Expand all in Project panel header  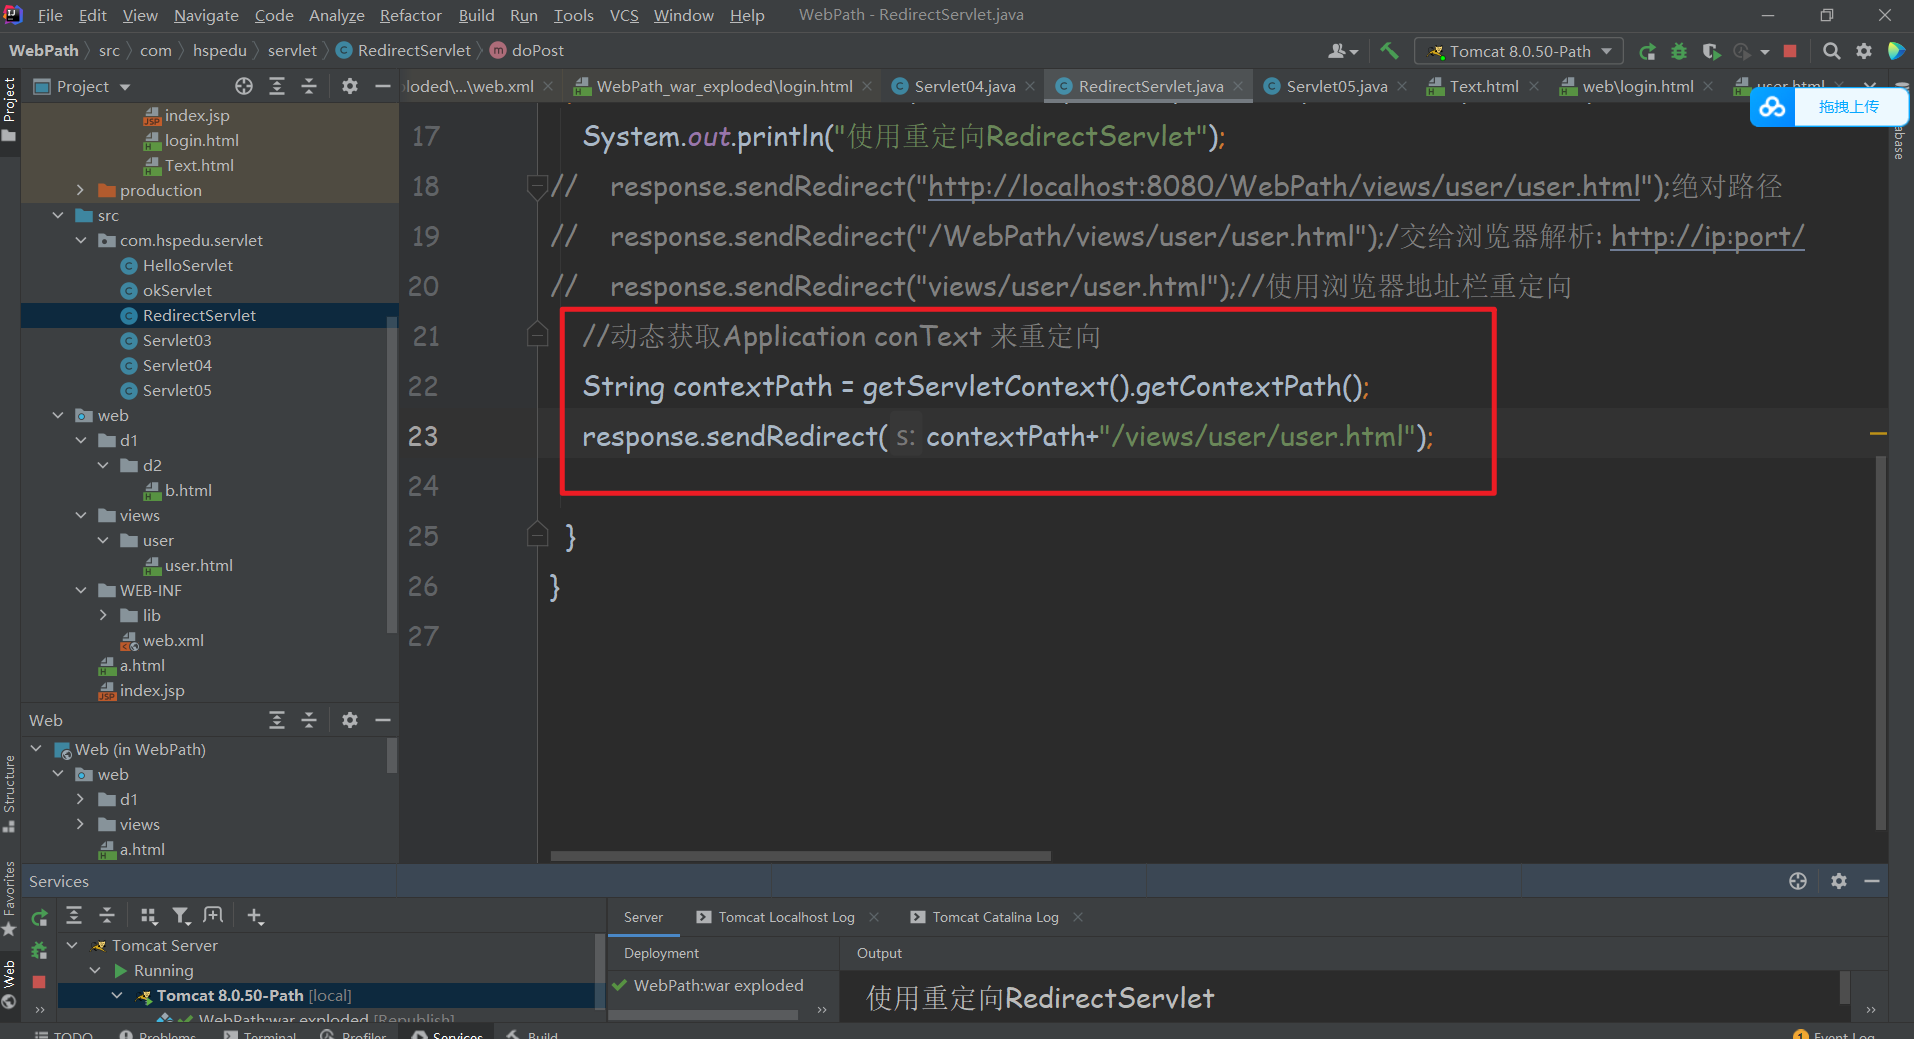[277, 86]
